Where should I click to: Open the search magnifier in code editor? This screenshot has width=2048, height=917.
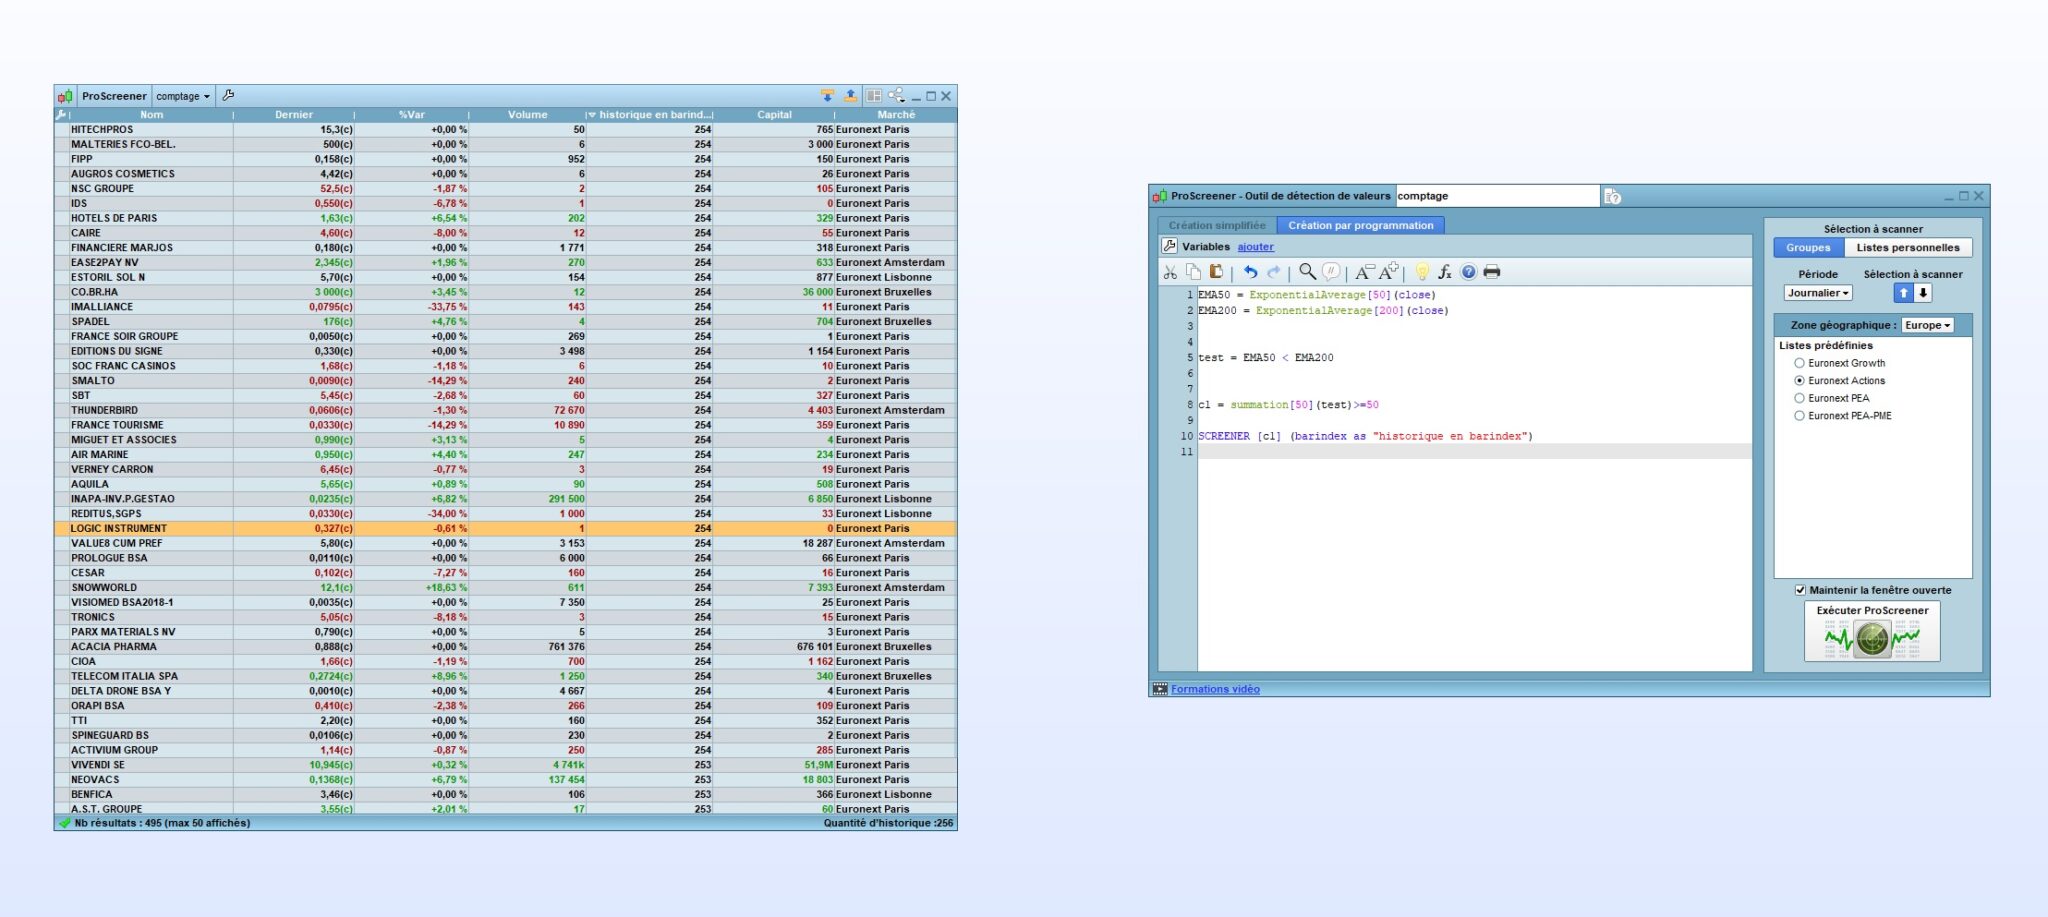pyautogui.click(x=1307, y=272)
